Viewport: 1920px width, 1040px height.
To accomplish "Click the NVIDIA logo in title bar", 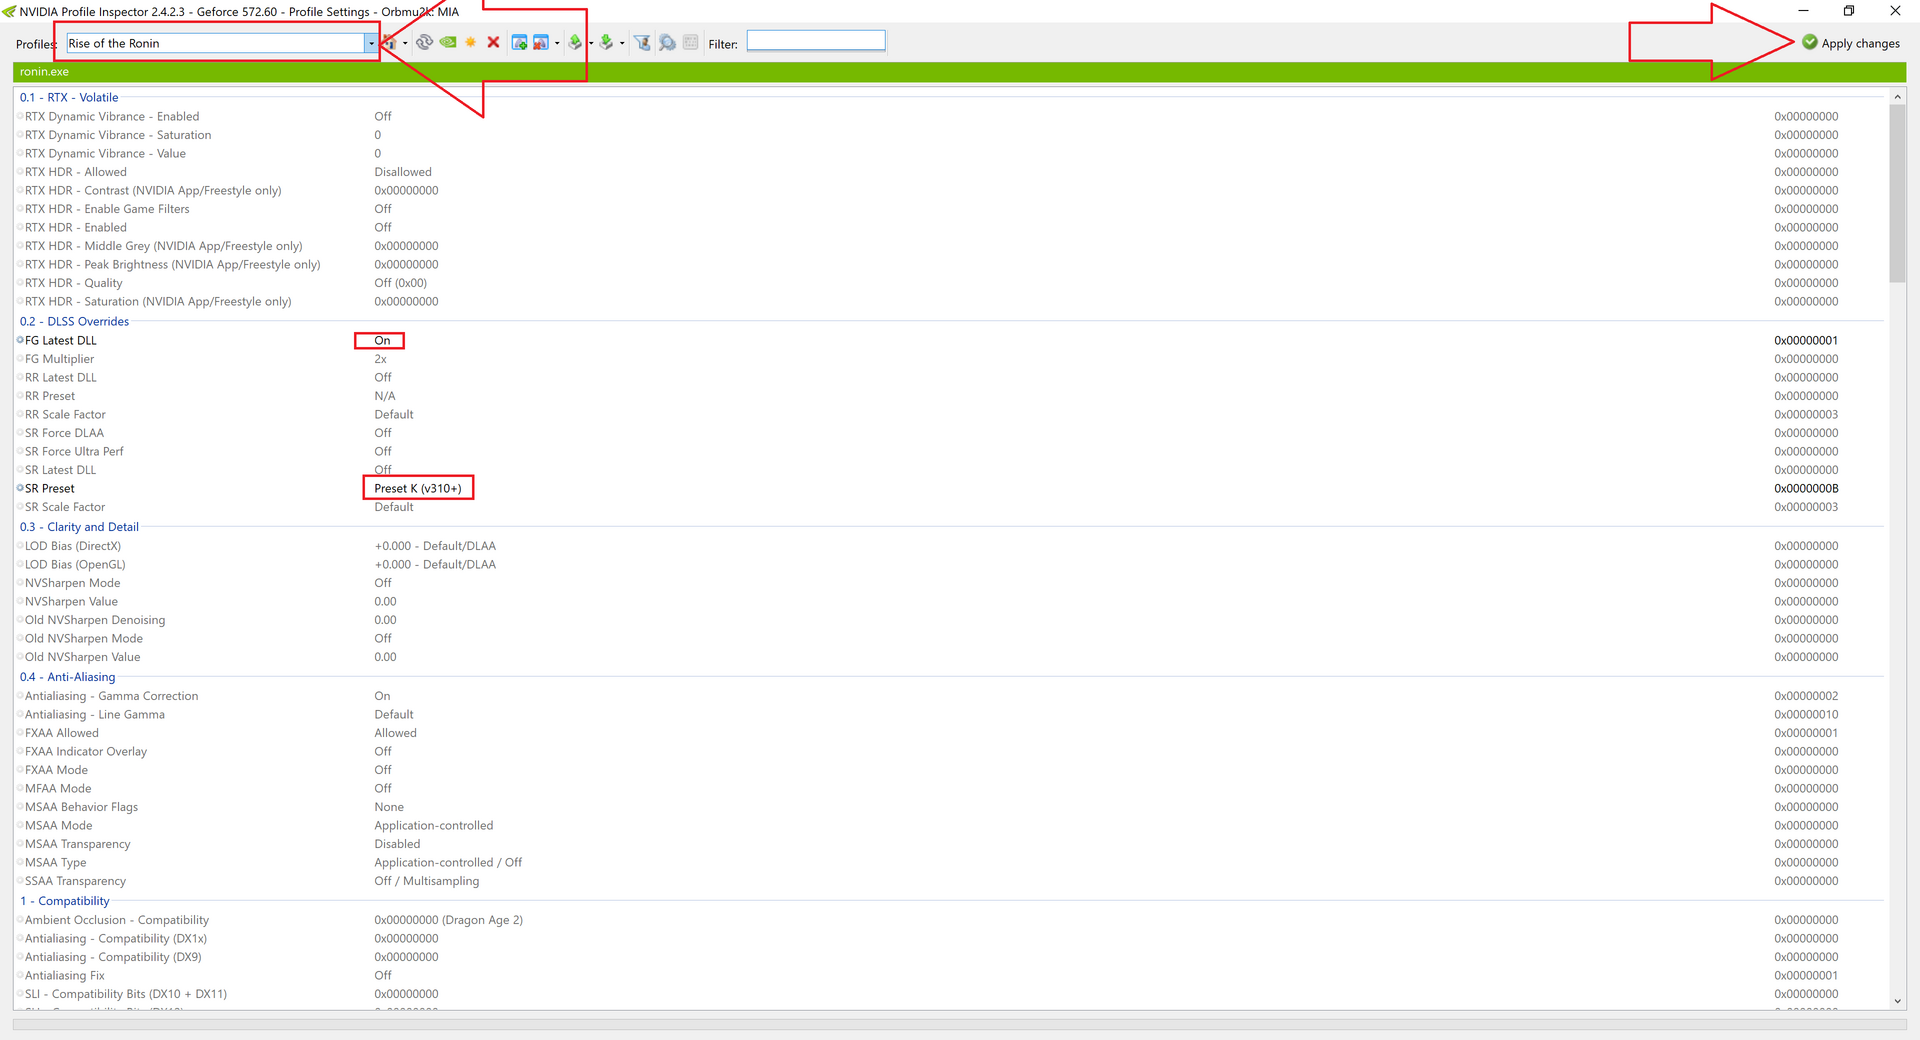I will [x=9, y=11].
